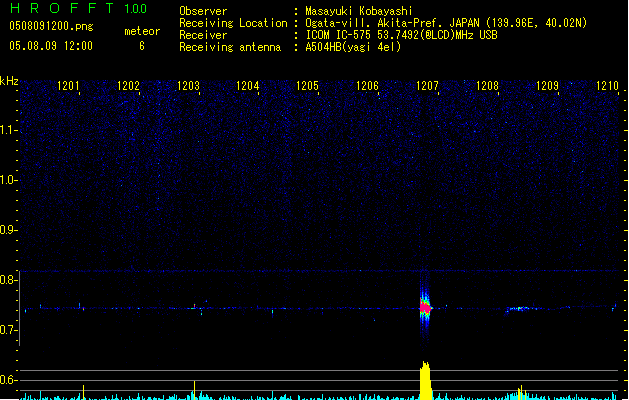
Task: Select the 1204 time marker
Action: [248, 86]
